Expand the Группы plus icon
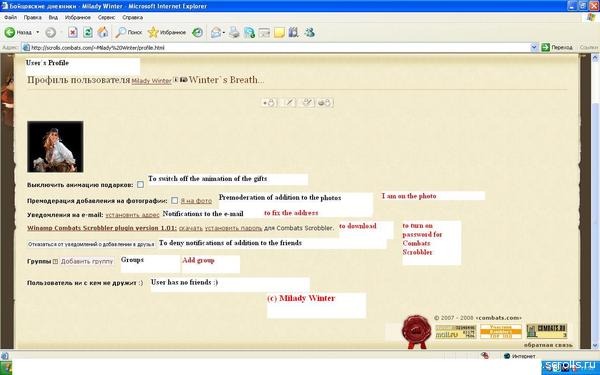This screenshot has width=600, height=375. coord(55,262)
